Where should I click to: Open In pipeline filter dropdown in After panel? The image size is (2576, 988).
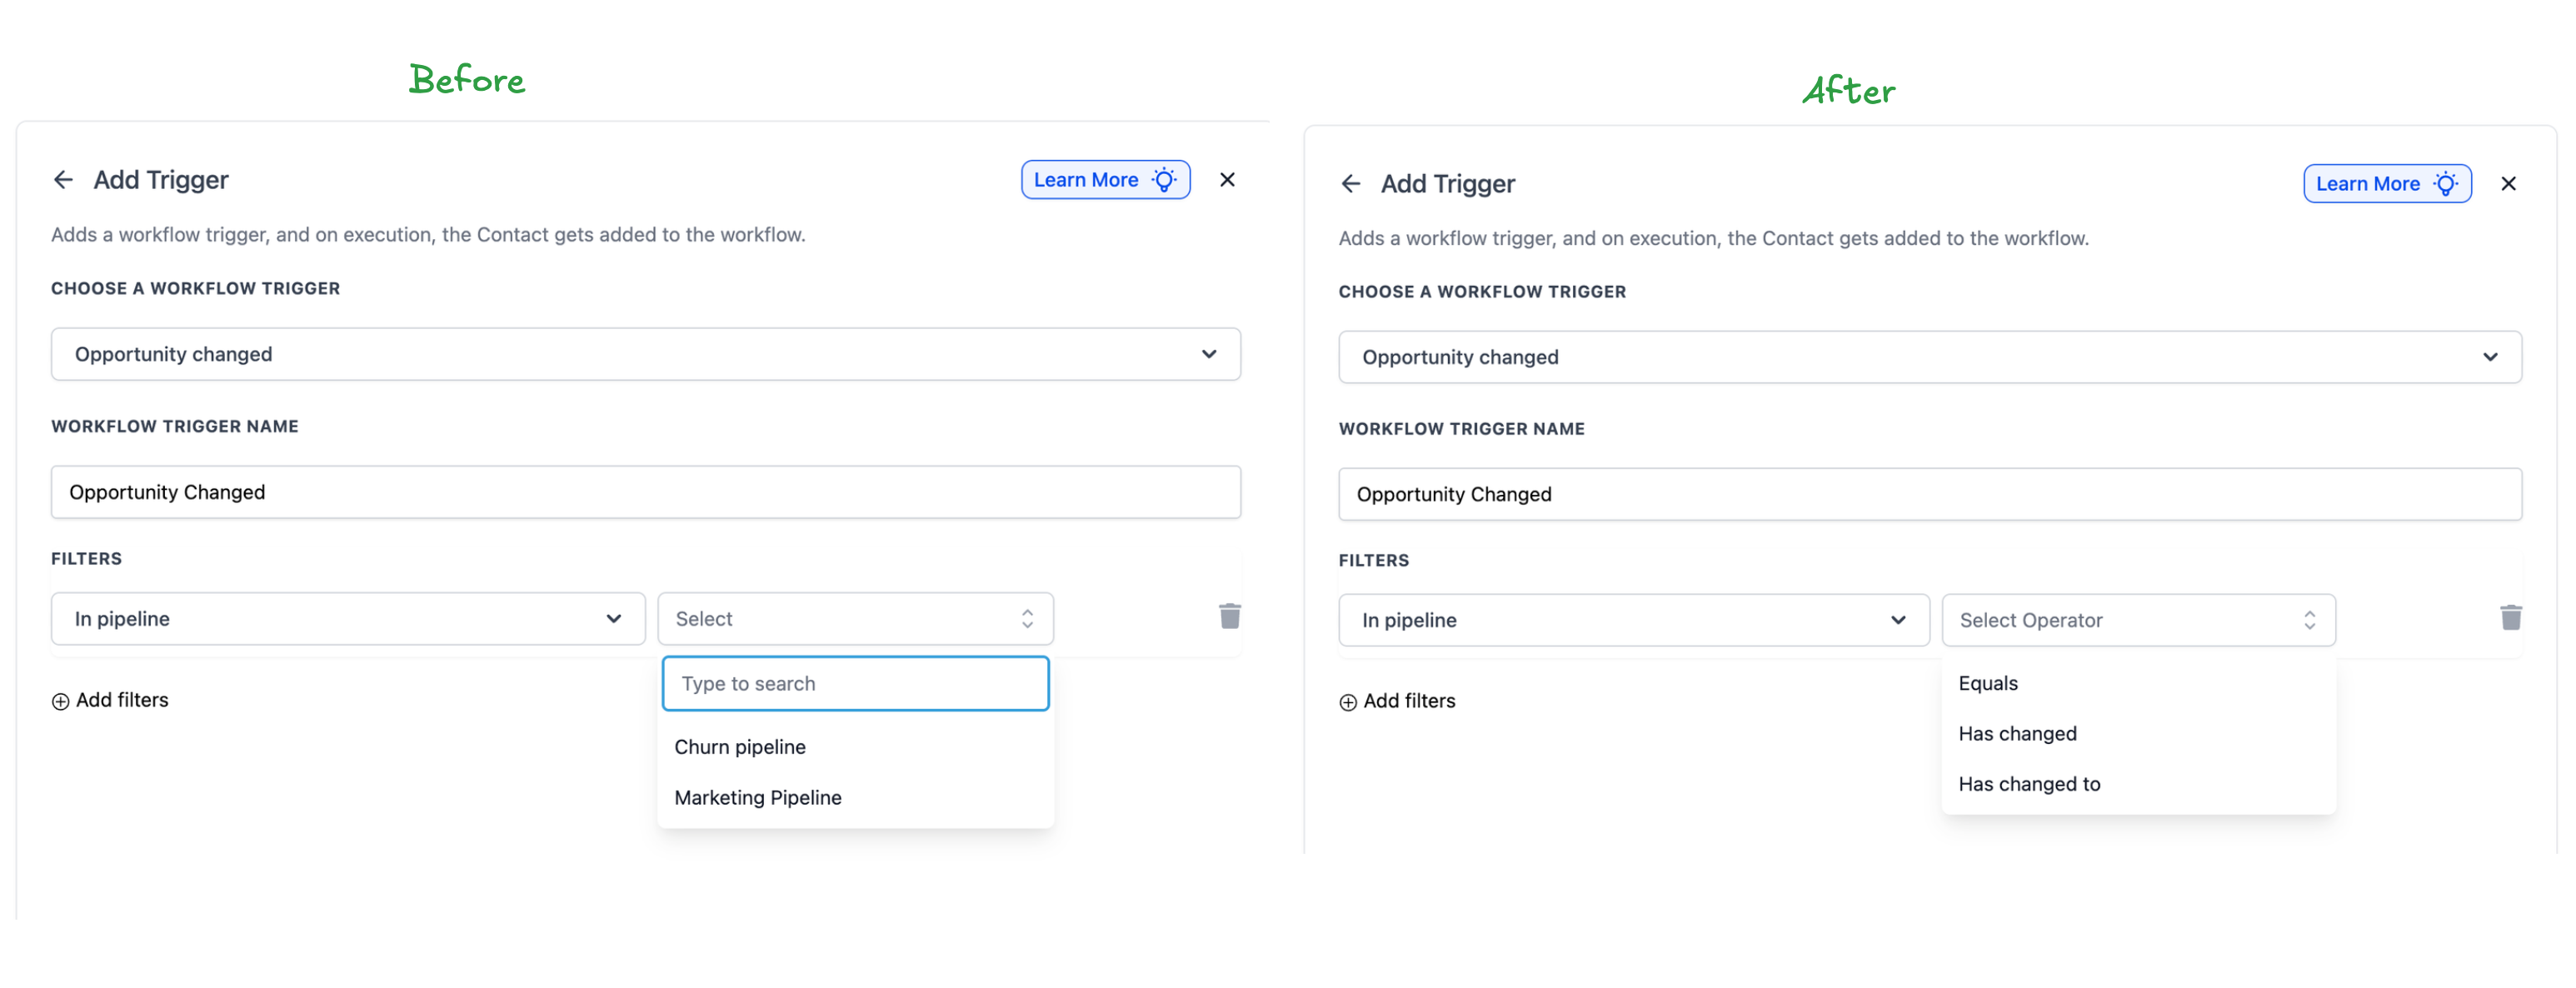1634,620
